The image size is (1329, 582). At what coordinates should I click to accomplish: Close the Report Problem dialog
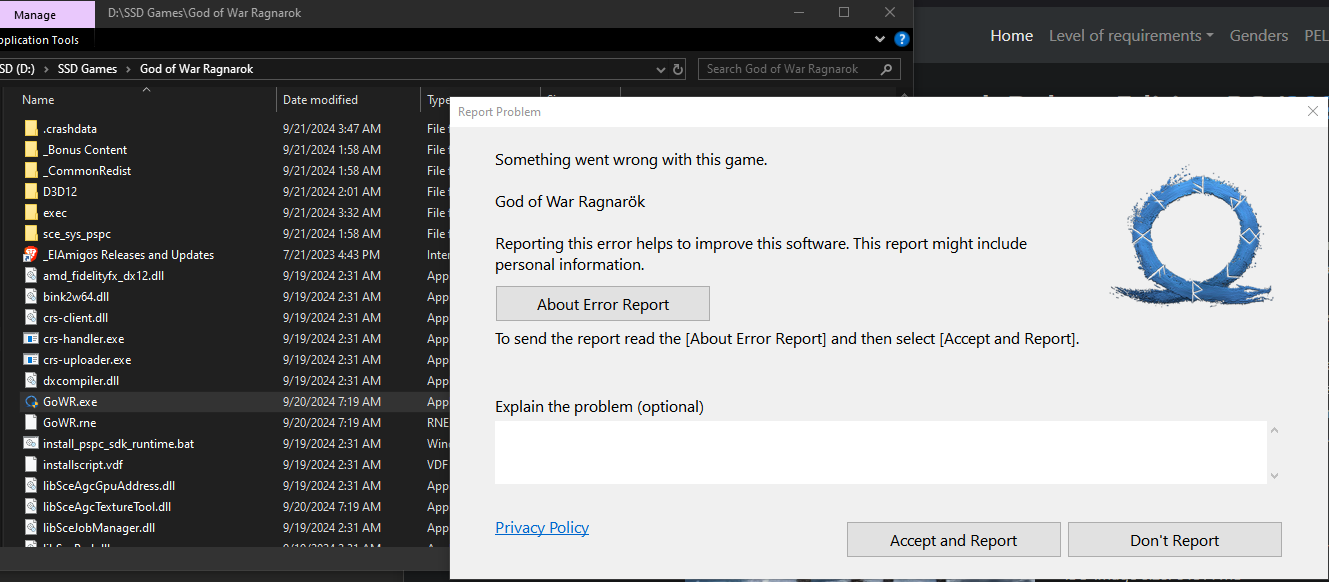pyautogui.click(x=1313, y=112)
